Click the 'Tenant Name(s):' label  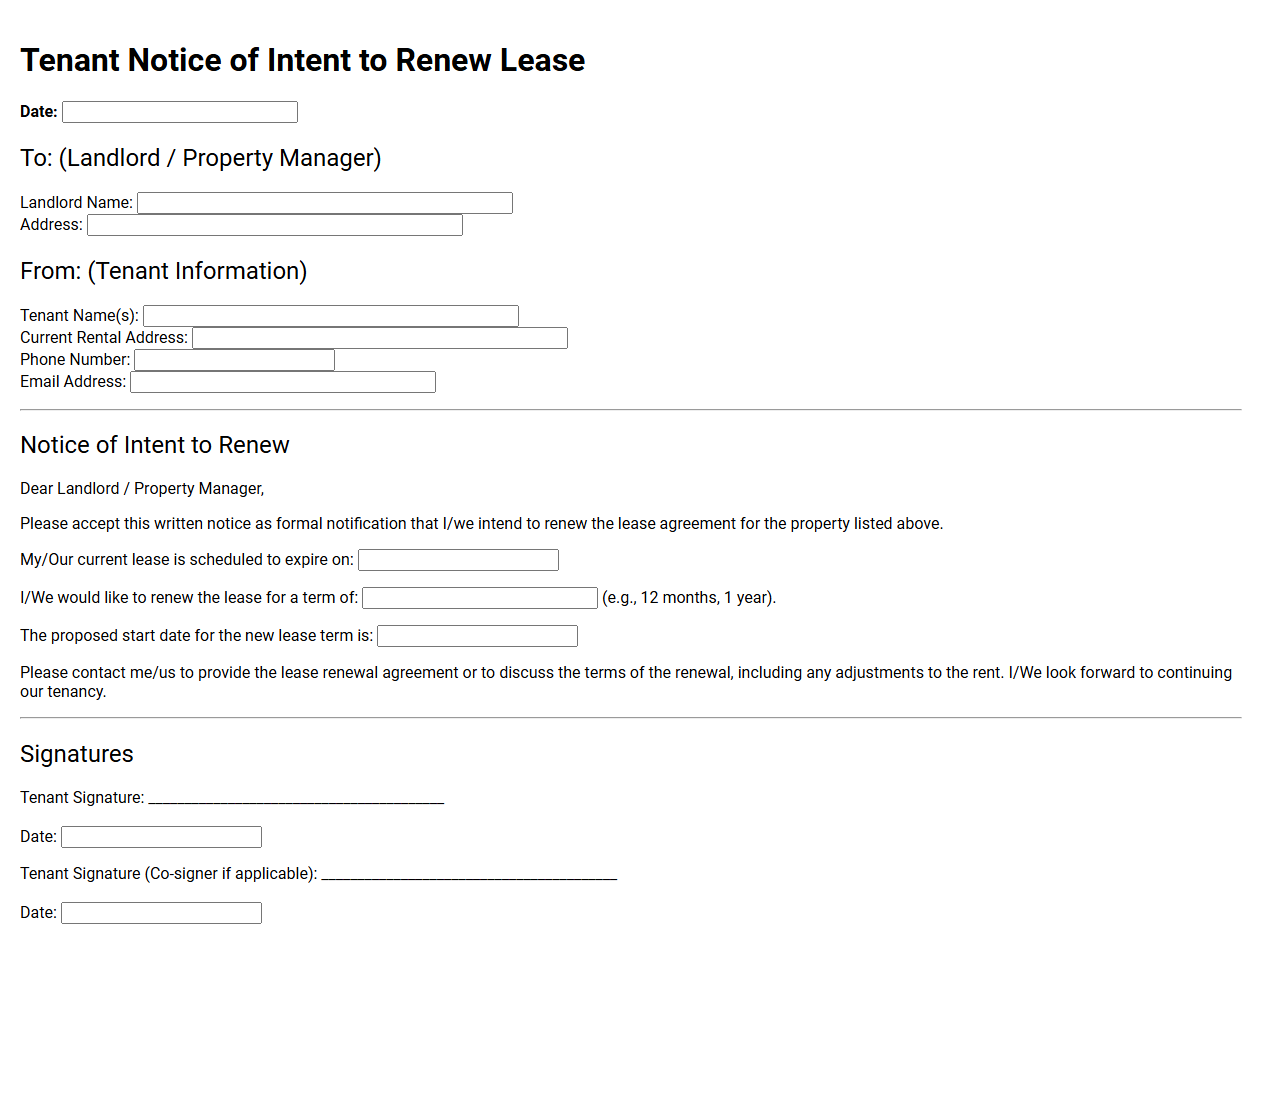[x=79, y=316]
